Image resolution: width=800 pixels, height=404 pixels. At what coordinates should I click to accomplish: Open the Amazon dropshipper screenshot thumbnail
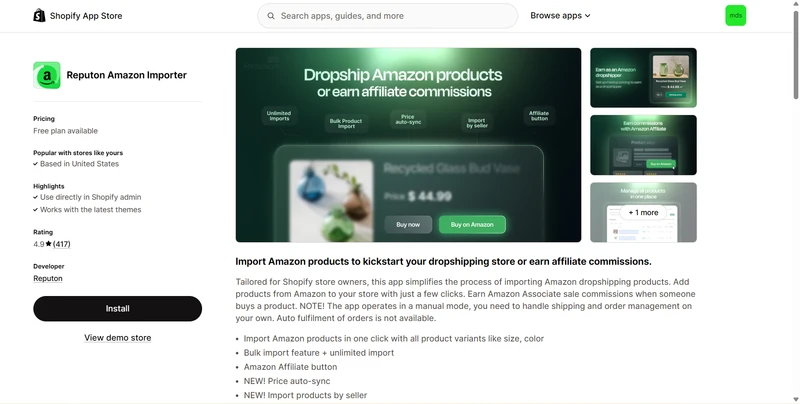click(643, 78)
